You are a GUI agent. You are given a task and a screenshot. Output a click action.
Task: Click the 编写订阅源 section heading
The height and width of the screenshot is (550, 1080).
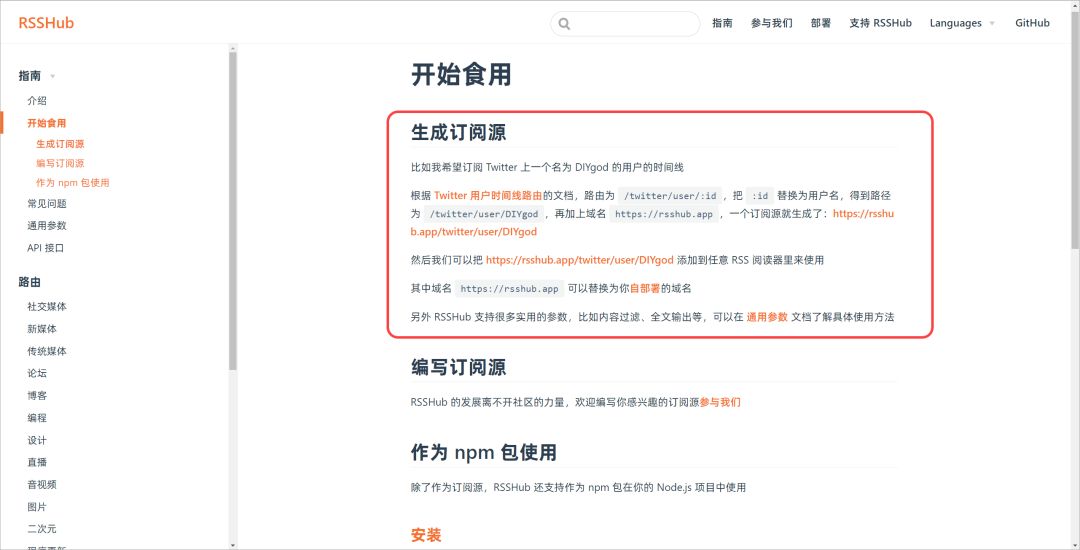[x=458, y=367]
